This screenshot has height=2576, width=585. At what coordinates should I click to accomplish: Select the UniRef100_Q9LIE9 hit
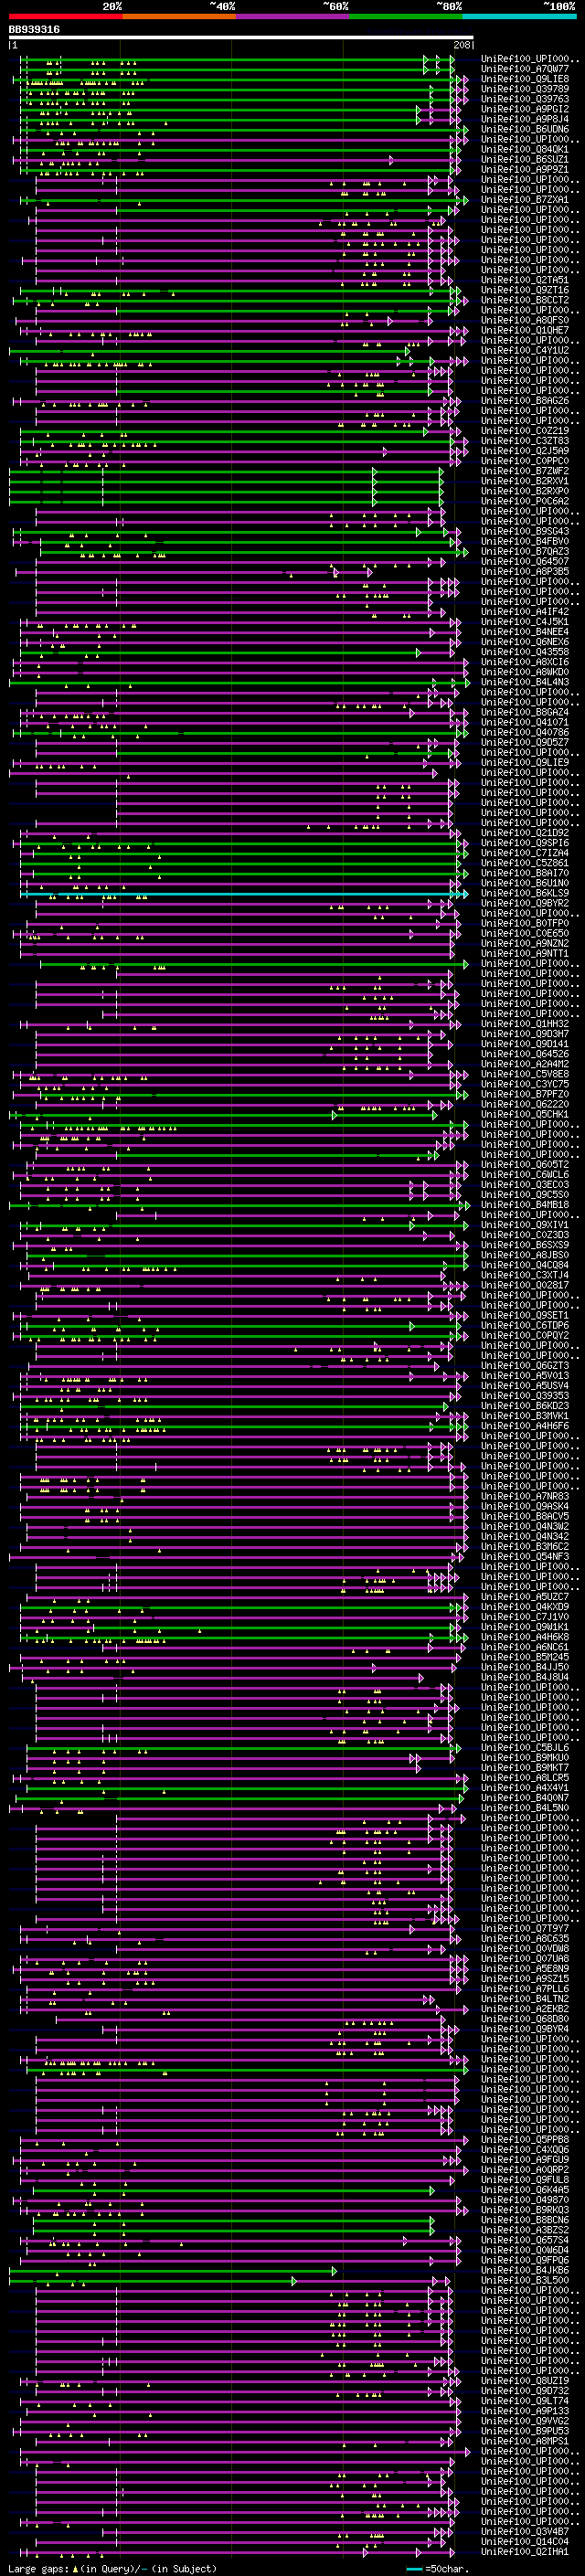pos(525,763)
